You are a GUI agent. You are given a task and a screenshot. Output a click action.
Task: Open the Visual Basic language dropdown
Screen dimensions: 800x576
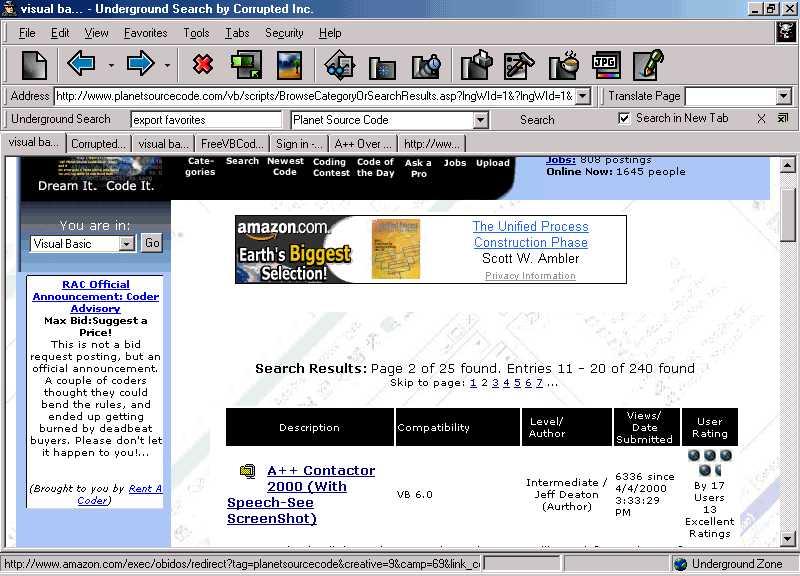(126, 243)
